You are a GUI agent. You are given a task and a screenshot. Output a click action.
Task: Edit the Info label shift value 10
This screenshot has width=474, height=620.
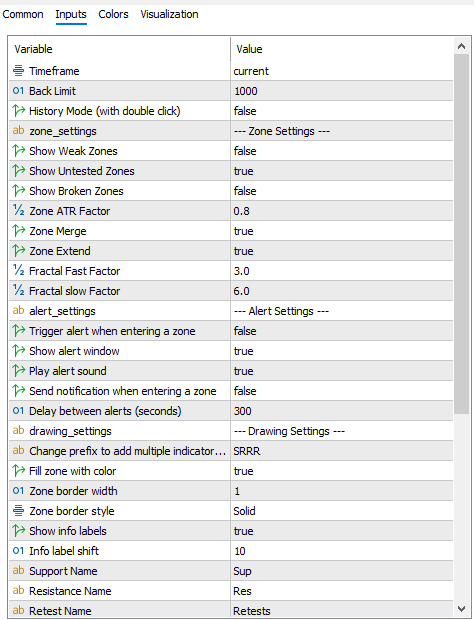[342, 550]
